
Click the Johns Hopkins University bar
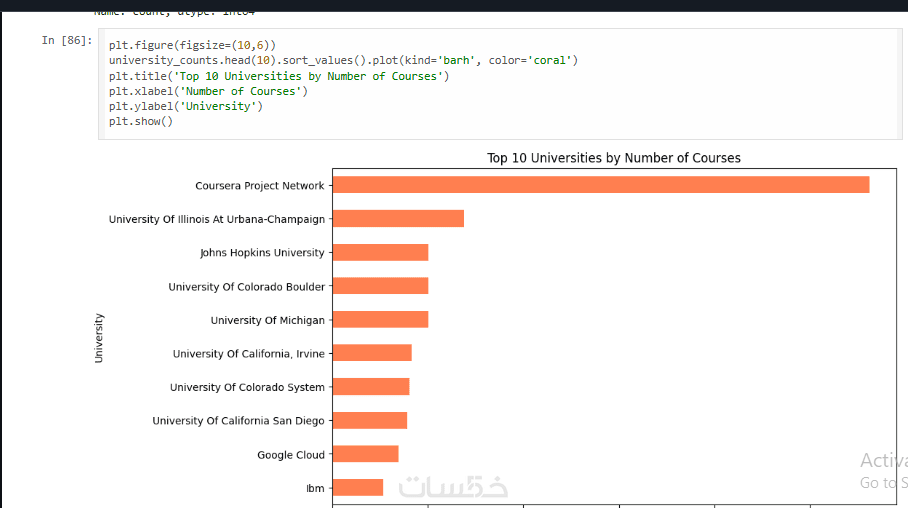point(380,252)
